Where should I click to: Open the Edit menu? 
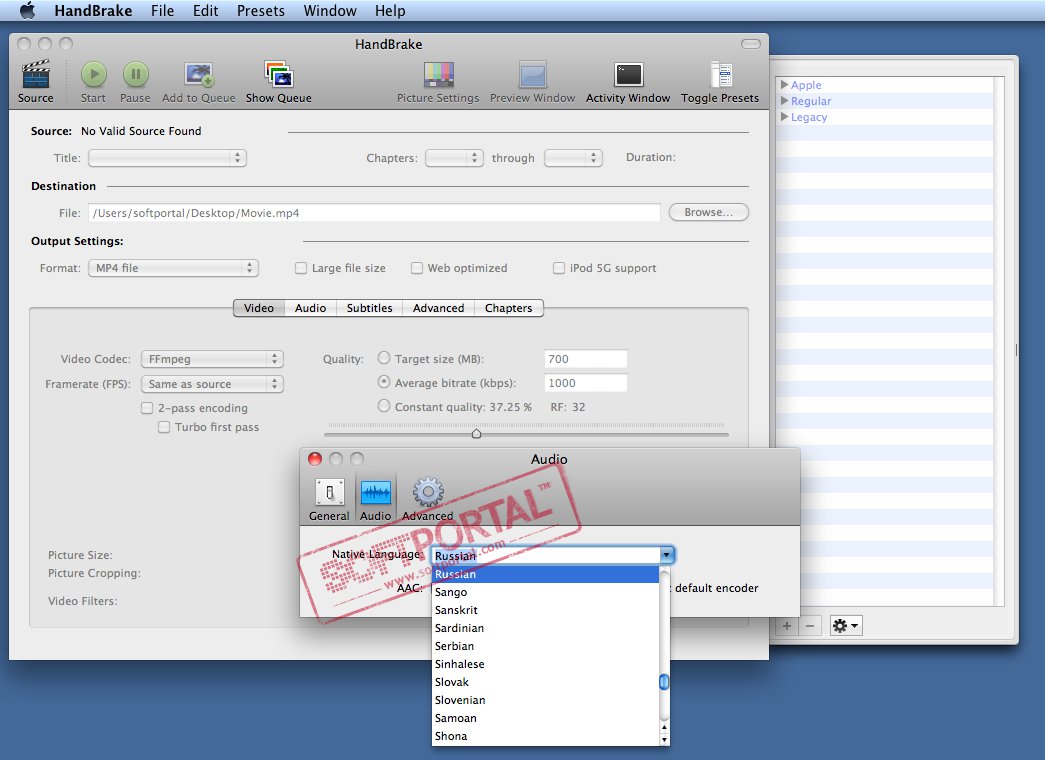coord(205,11)
